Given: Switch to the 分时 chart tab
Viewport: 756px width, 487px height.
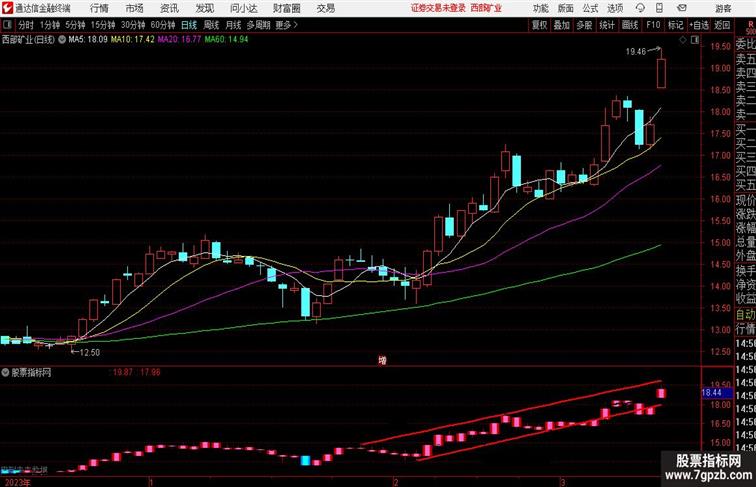Looking at the screenshot, I should pos(26,25).
